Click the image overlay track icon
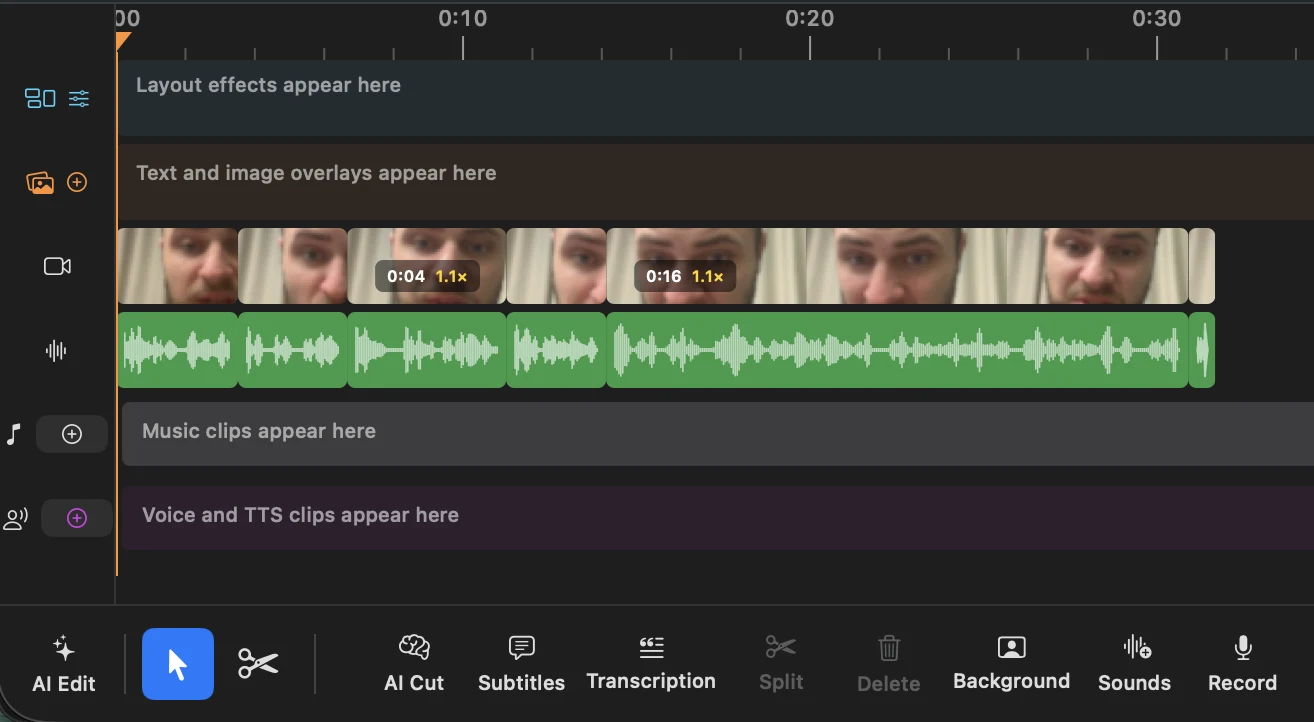The height and width of the screenshot is (722, 1314). (x=40, y=182)
